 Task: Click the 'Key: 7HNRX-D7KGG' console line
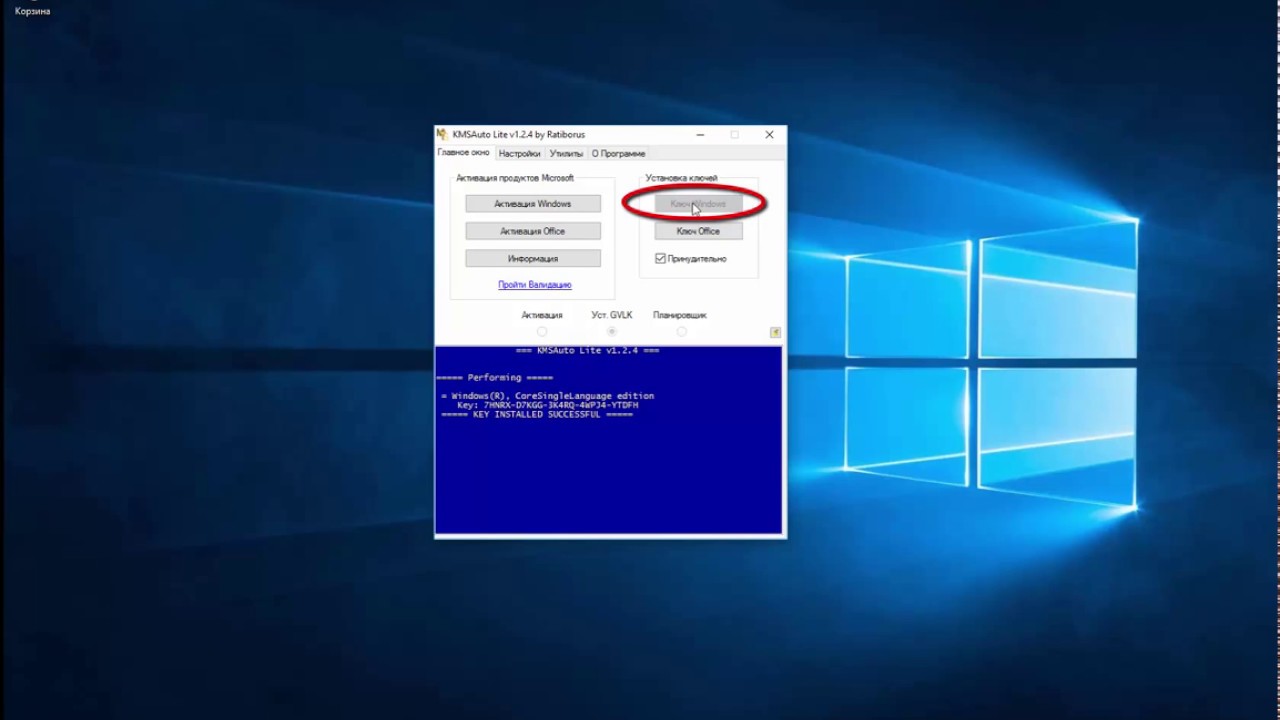[x=548, y=405]
